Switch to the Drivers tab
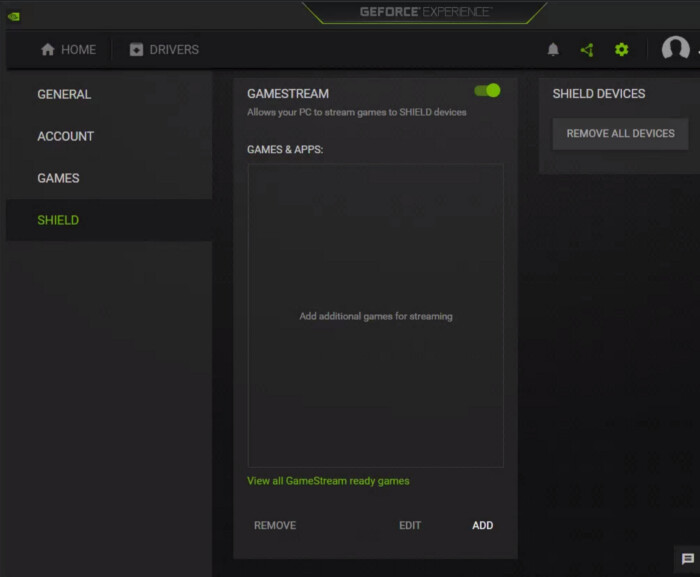This screenshot has width=700, height=577. 164,50
